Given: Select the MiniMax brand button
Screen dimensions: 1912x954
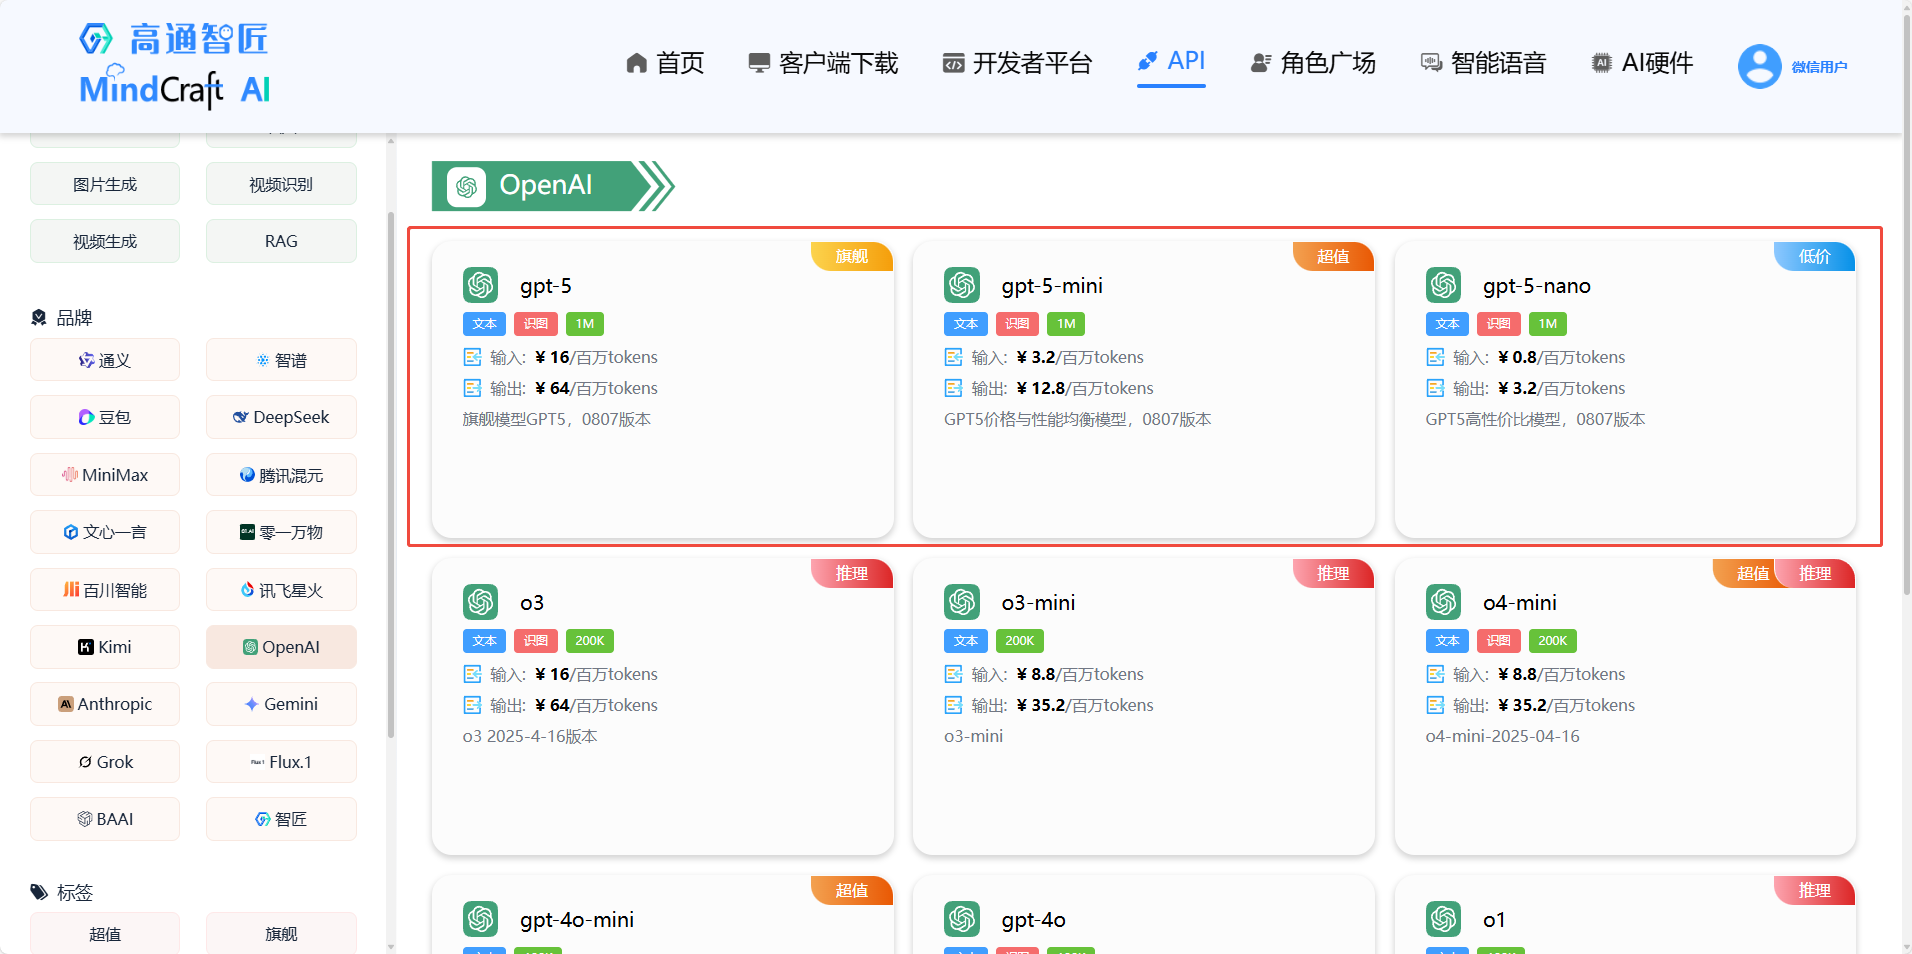Looking at the screenshot, I should tap(105, 475).
